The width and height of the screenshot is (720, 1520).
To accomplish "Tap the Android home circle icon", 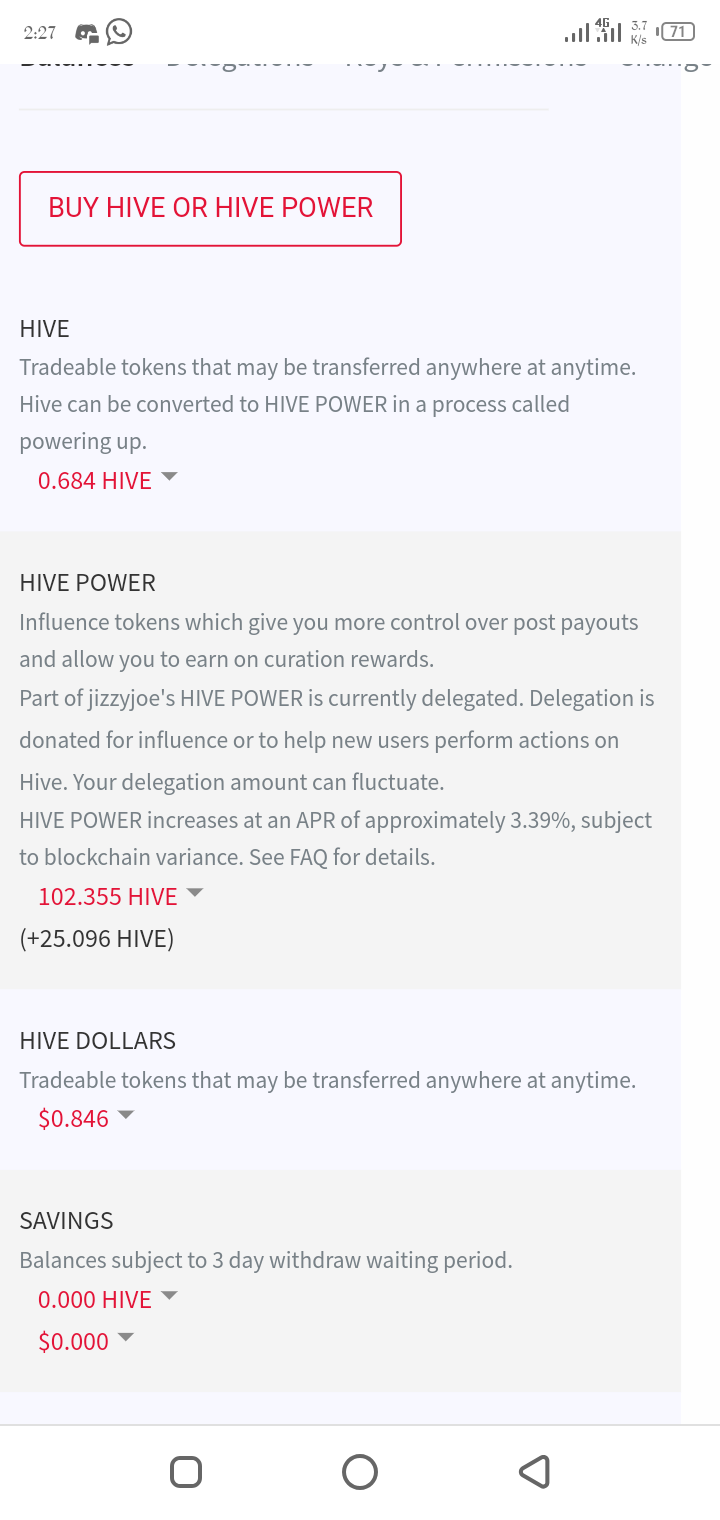I will (x=360, y=1471).
